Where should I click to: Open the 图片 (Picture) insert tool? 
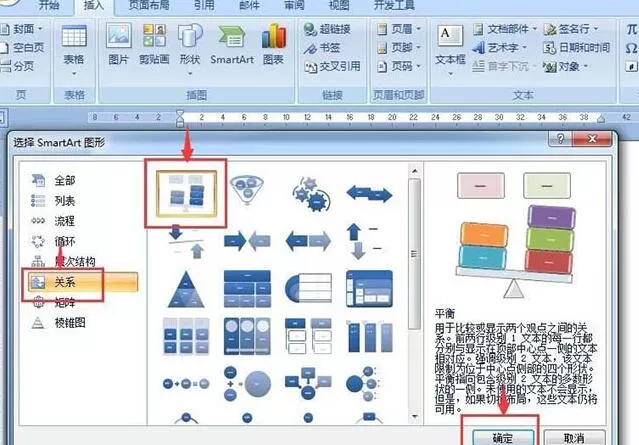[119, 44]
